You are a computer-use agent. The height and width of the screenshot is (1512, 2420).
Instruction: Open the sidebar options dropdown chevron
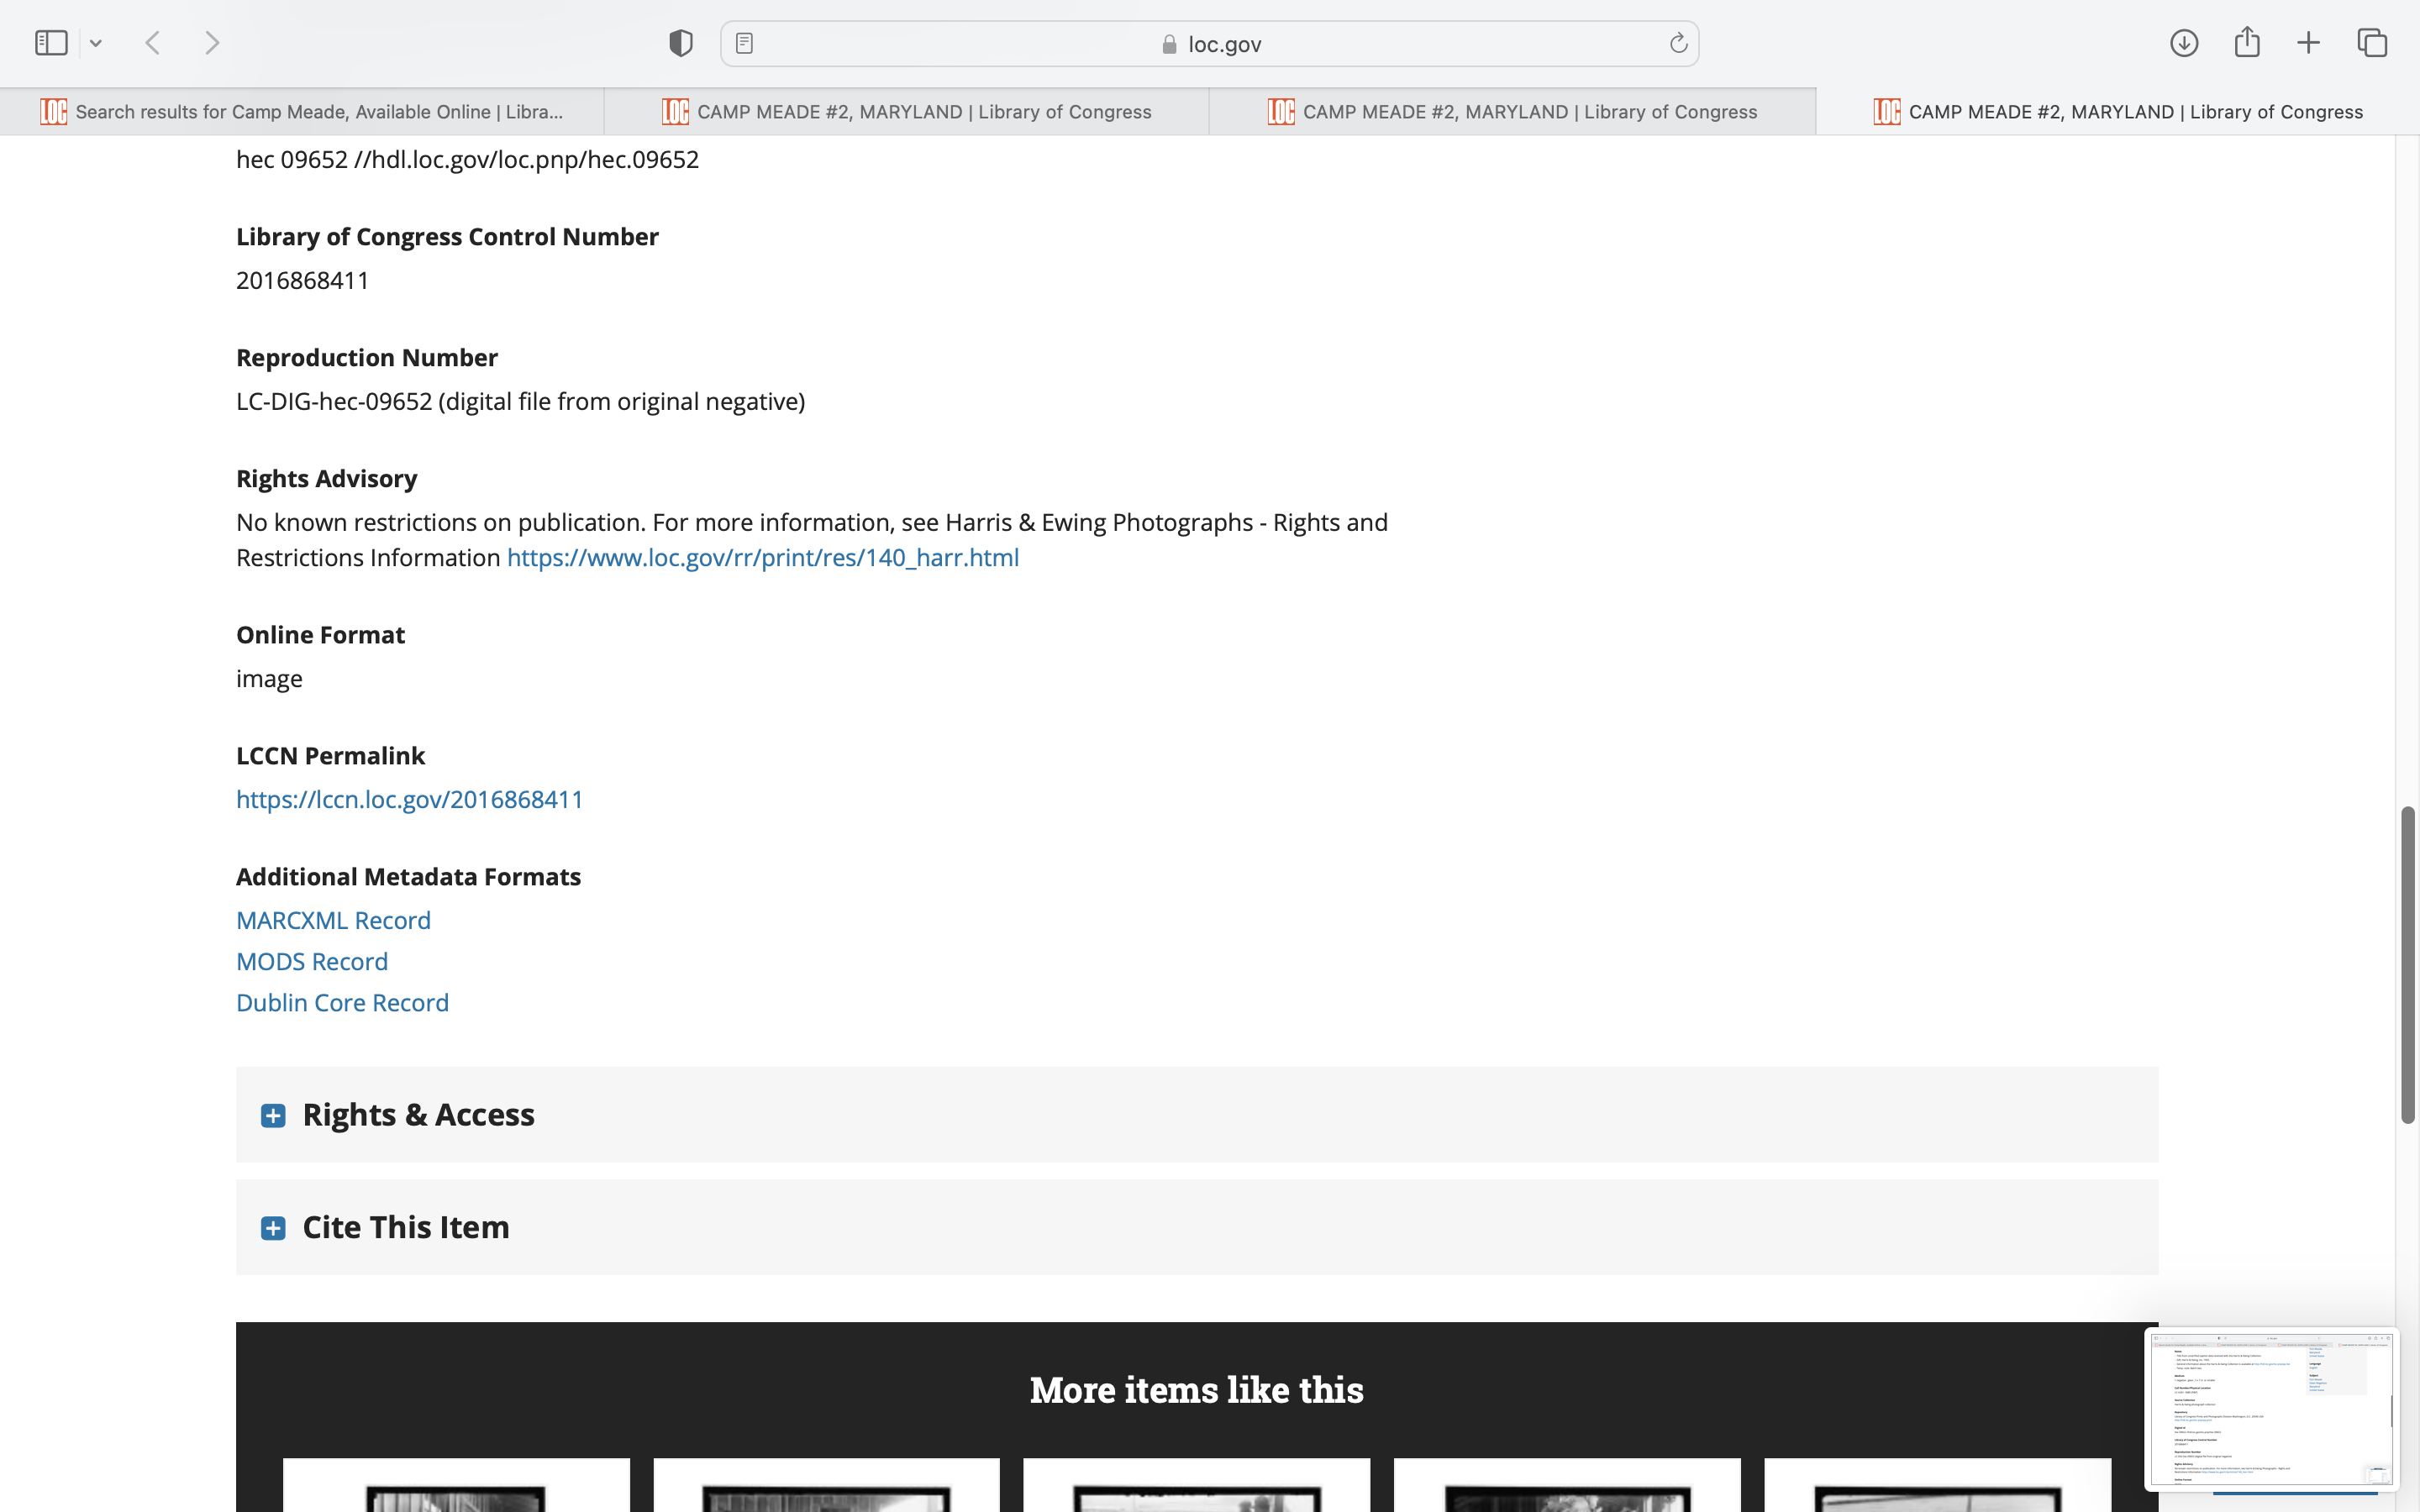[x=96, y=43]
